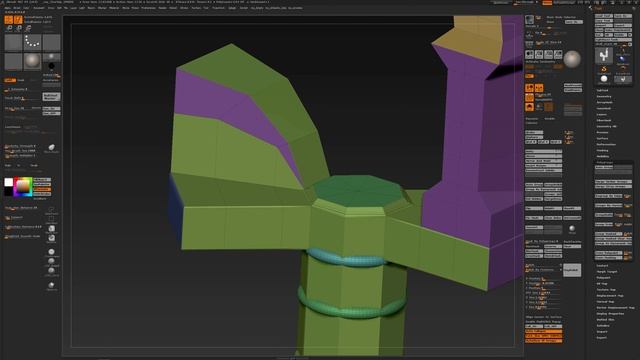Click the bright button under left alpha slot
Viewport: 640px width, 360px height.
pos(51,97)
